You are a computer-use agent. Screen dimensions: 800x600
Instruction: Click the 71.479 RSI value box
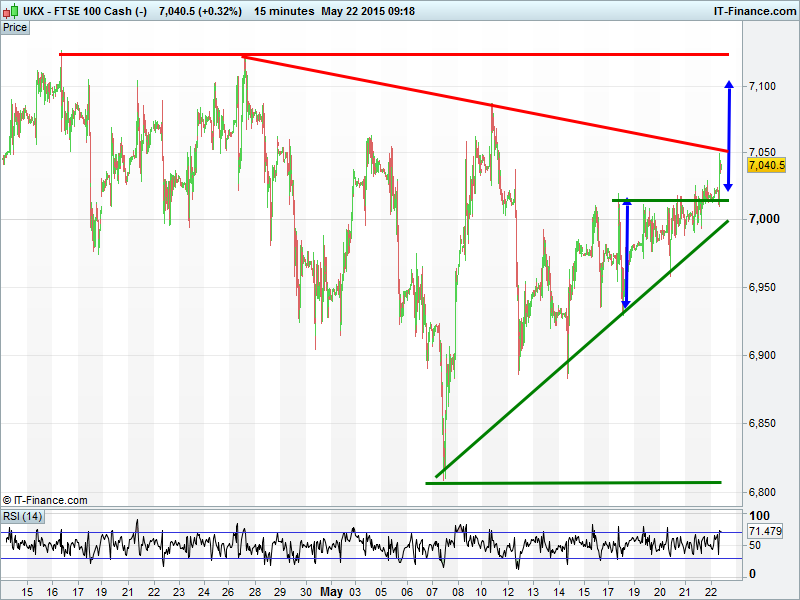pyautogui.click(x=765, y=531)
